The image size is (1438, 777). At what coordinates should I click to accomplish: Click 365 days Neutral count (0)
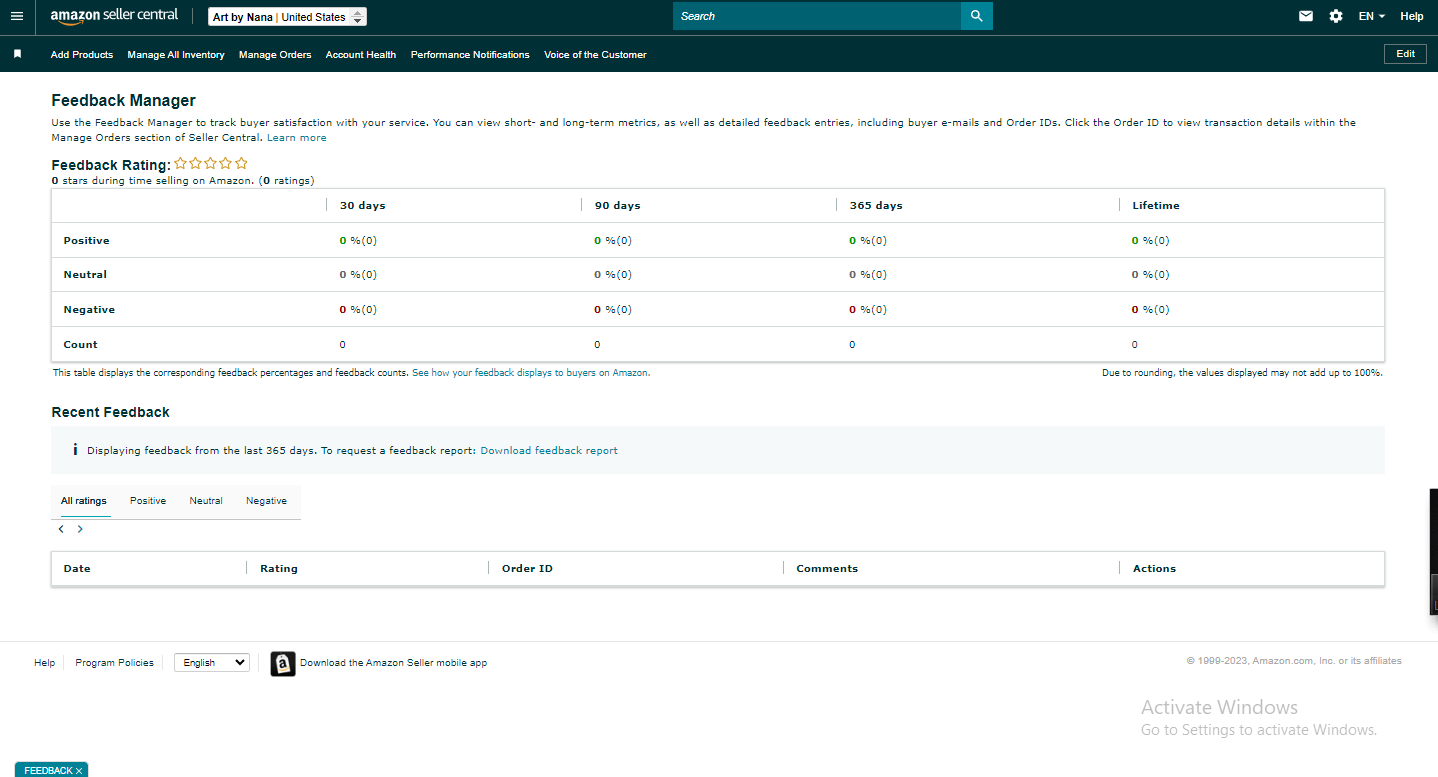point(879,275)
